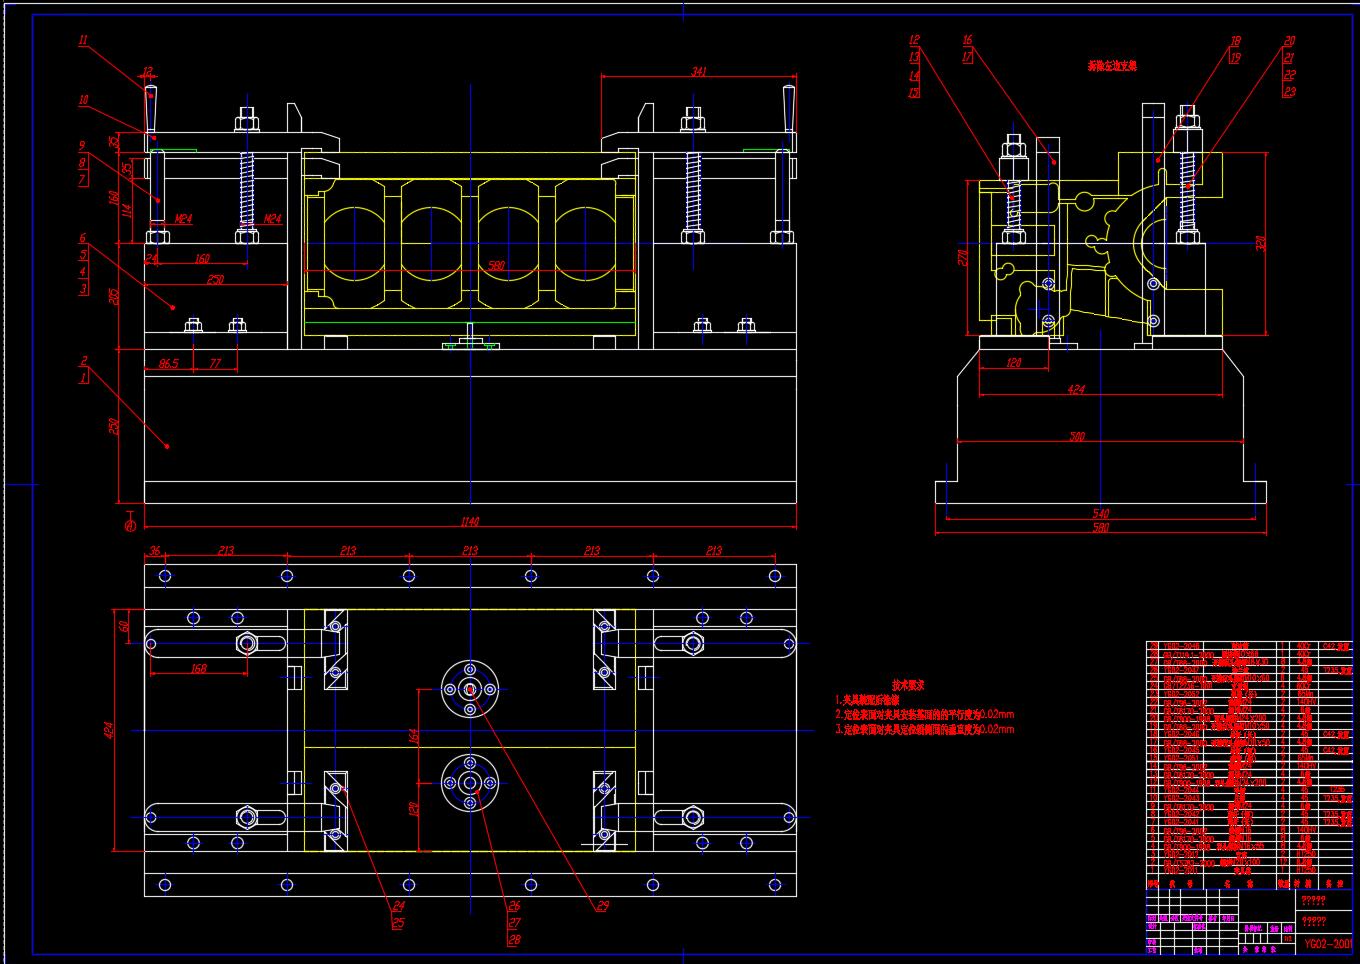Image resolution: width=1360 pixels, height=964 pixels.
Task: Click part balloon number 22
Action: 1289,75
